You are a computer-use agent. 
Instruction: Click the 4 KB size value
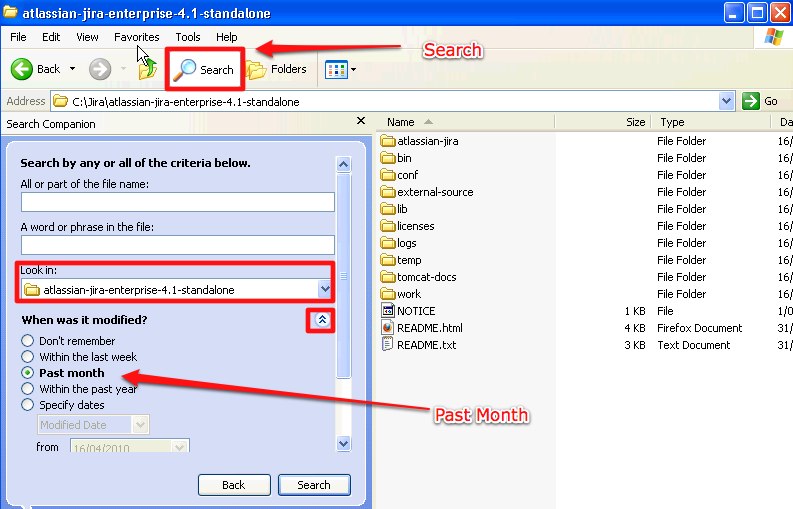click(x=635, y=328)
